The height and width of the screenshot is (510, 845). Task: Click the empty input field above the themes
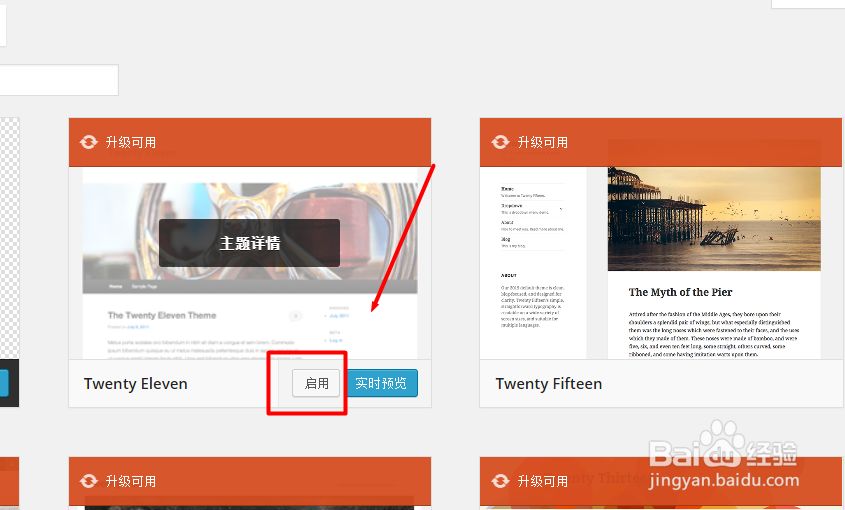(x=58, y=80)
